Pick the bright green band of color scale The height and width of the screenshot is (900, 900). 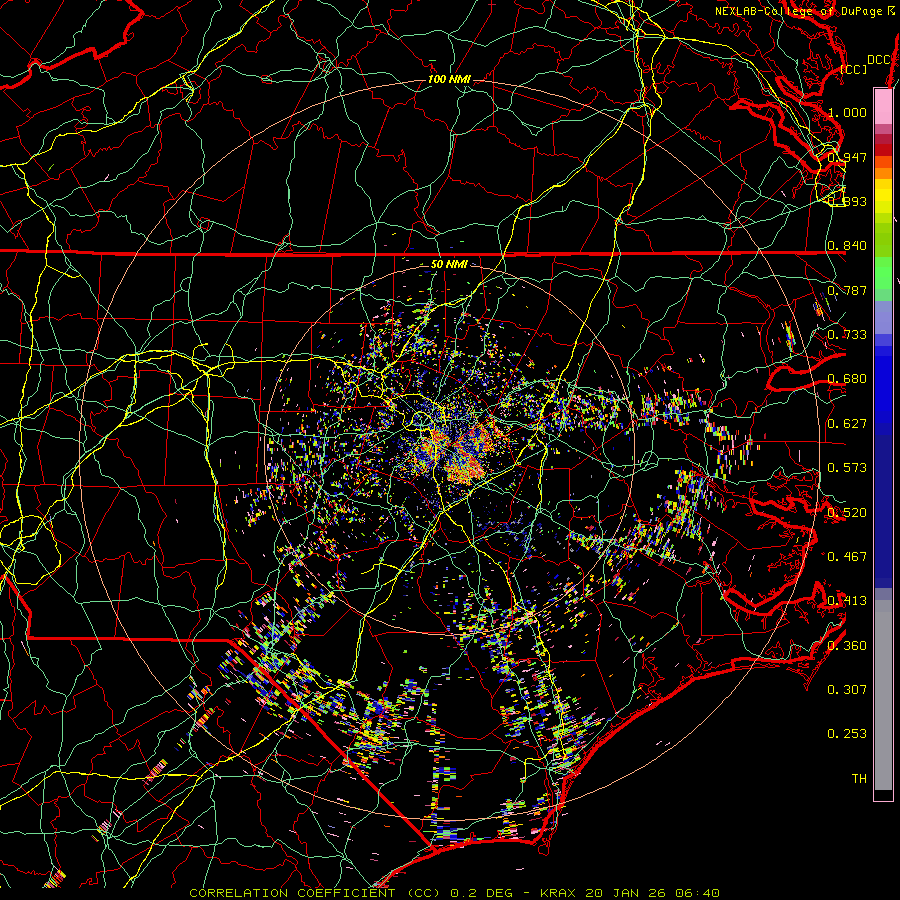click(x=883, y=274)
